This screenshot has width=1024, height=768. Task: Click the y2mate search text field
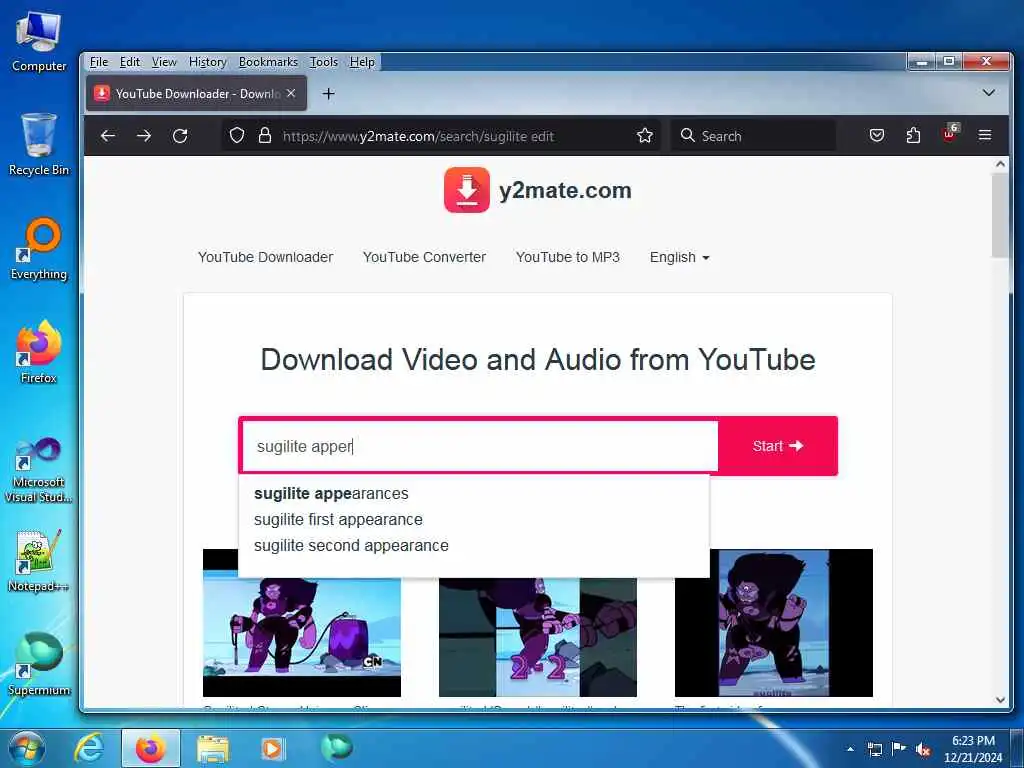point(480,446)
